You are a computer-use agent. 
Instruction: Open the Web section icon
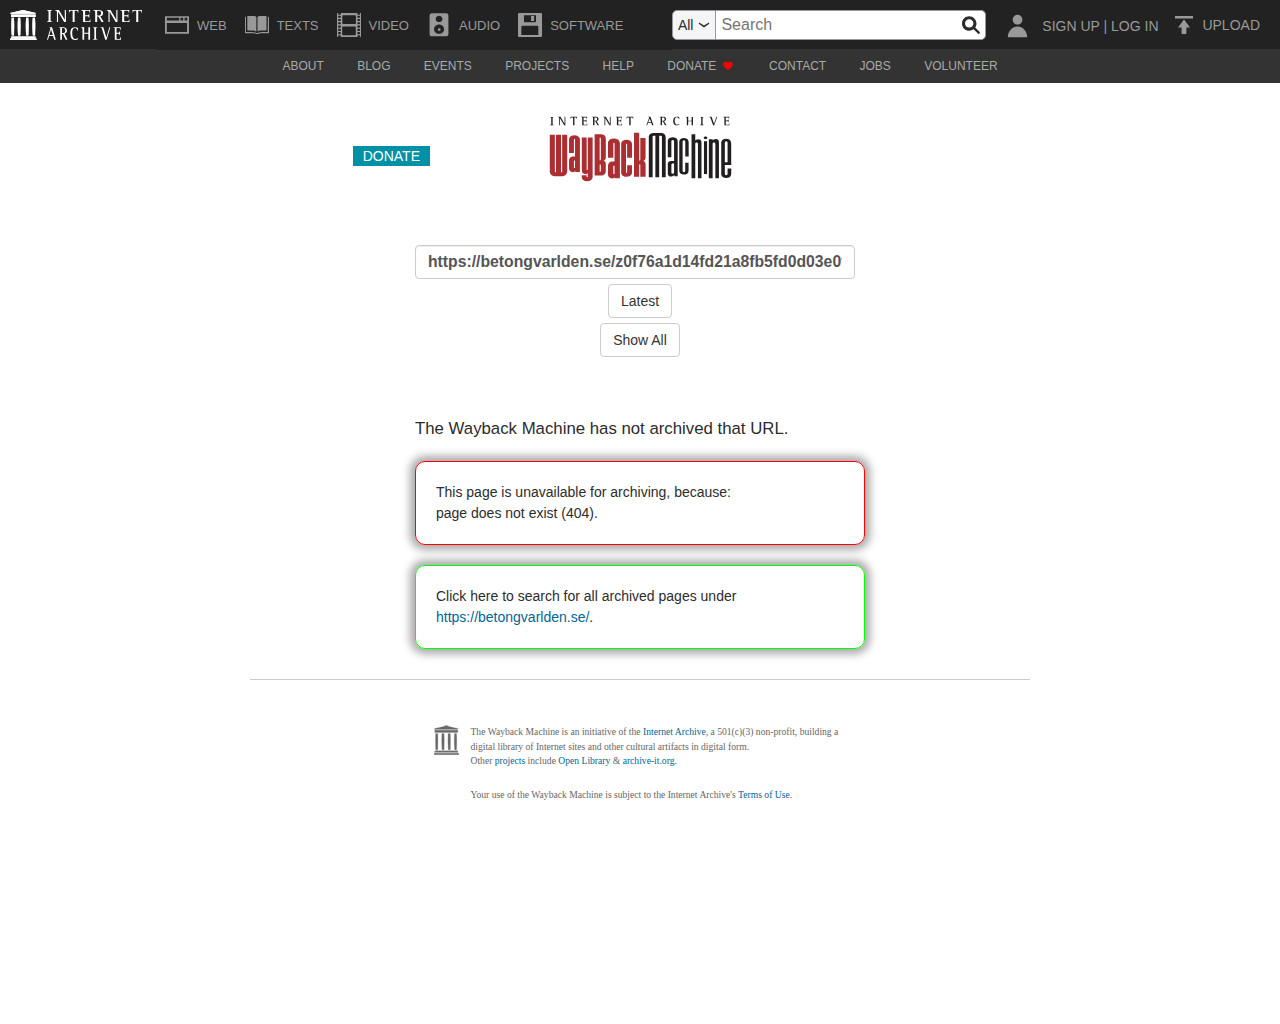coord(177,25)
